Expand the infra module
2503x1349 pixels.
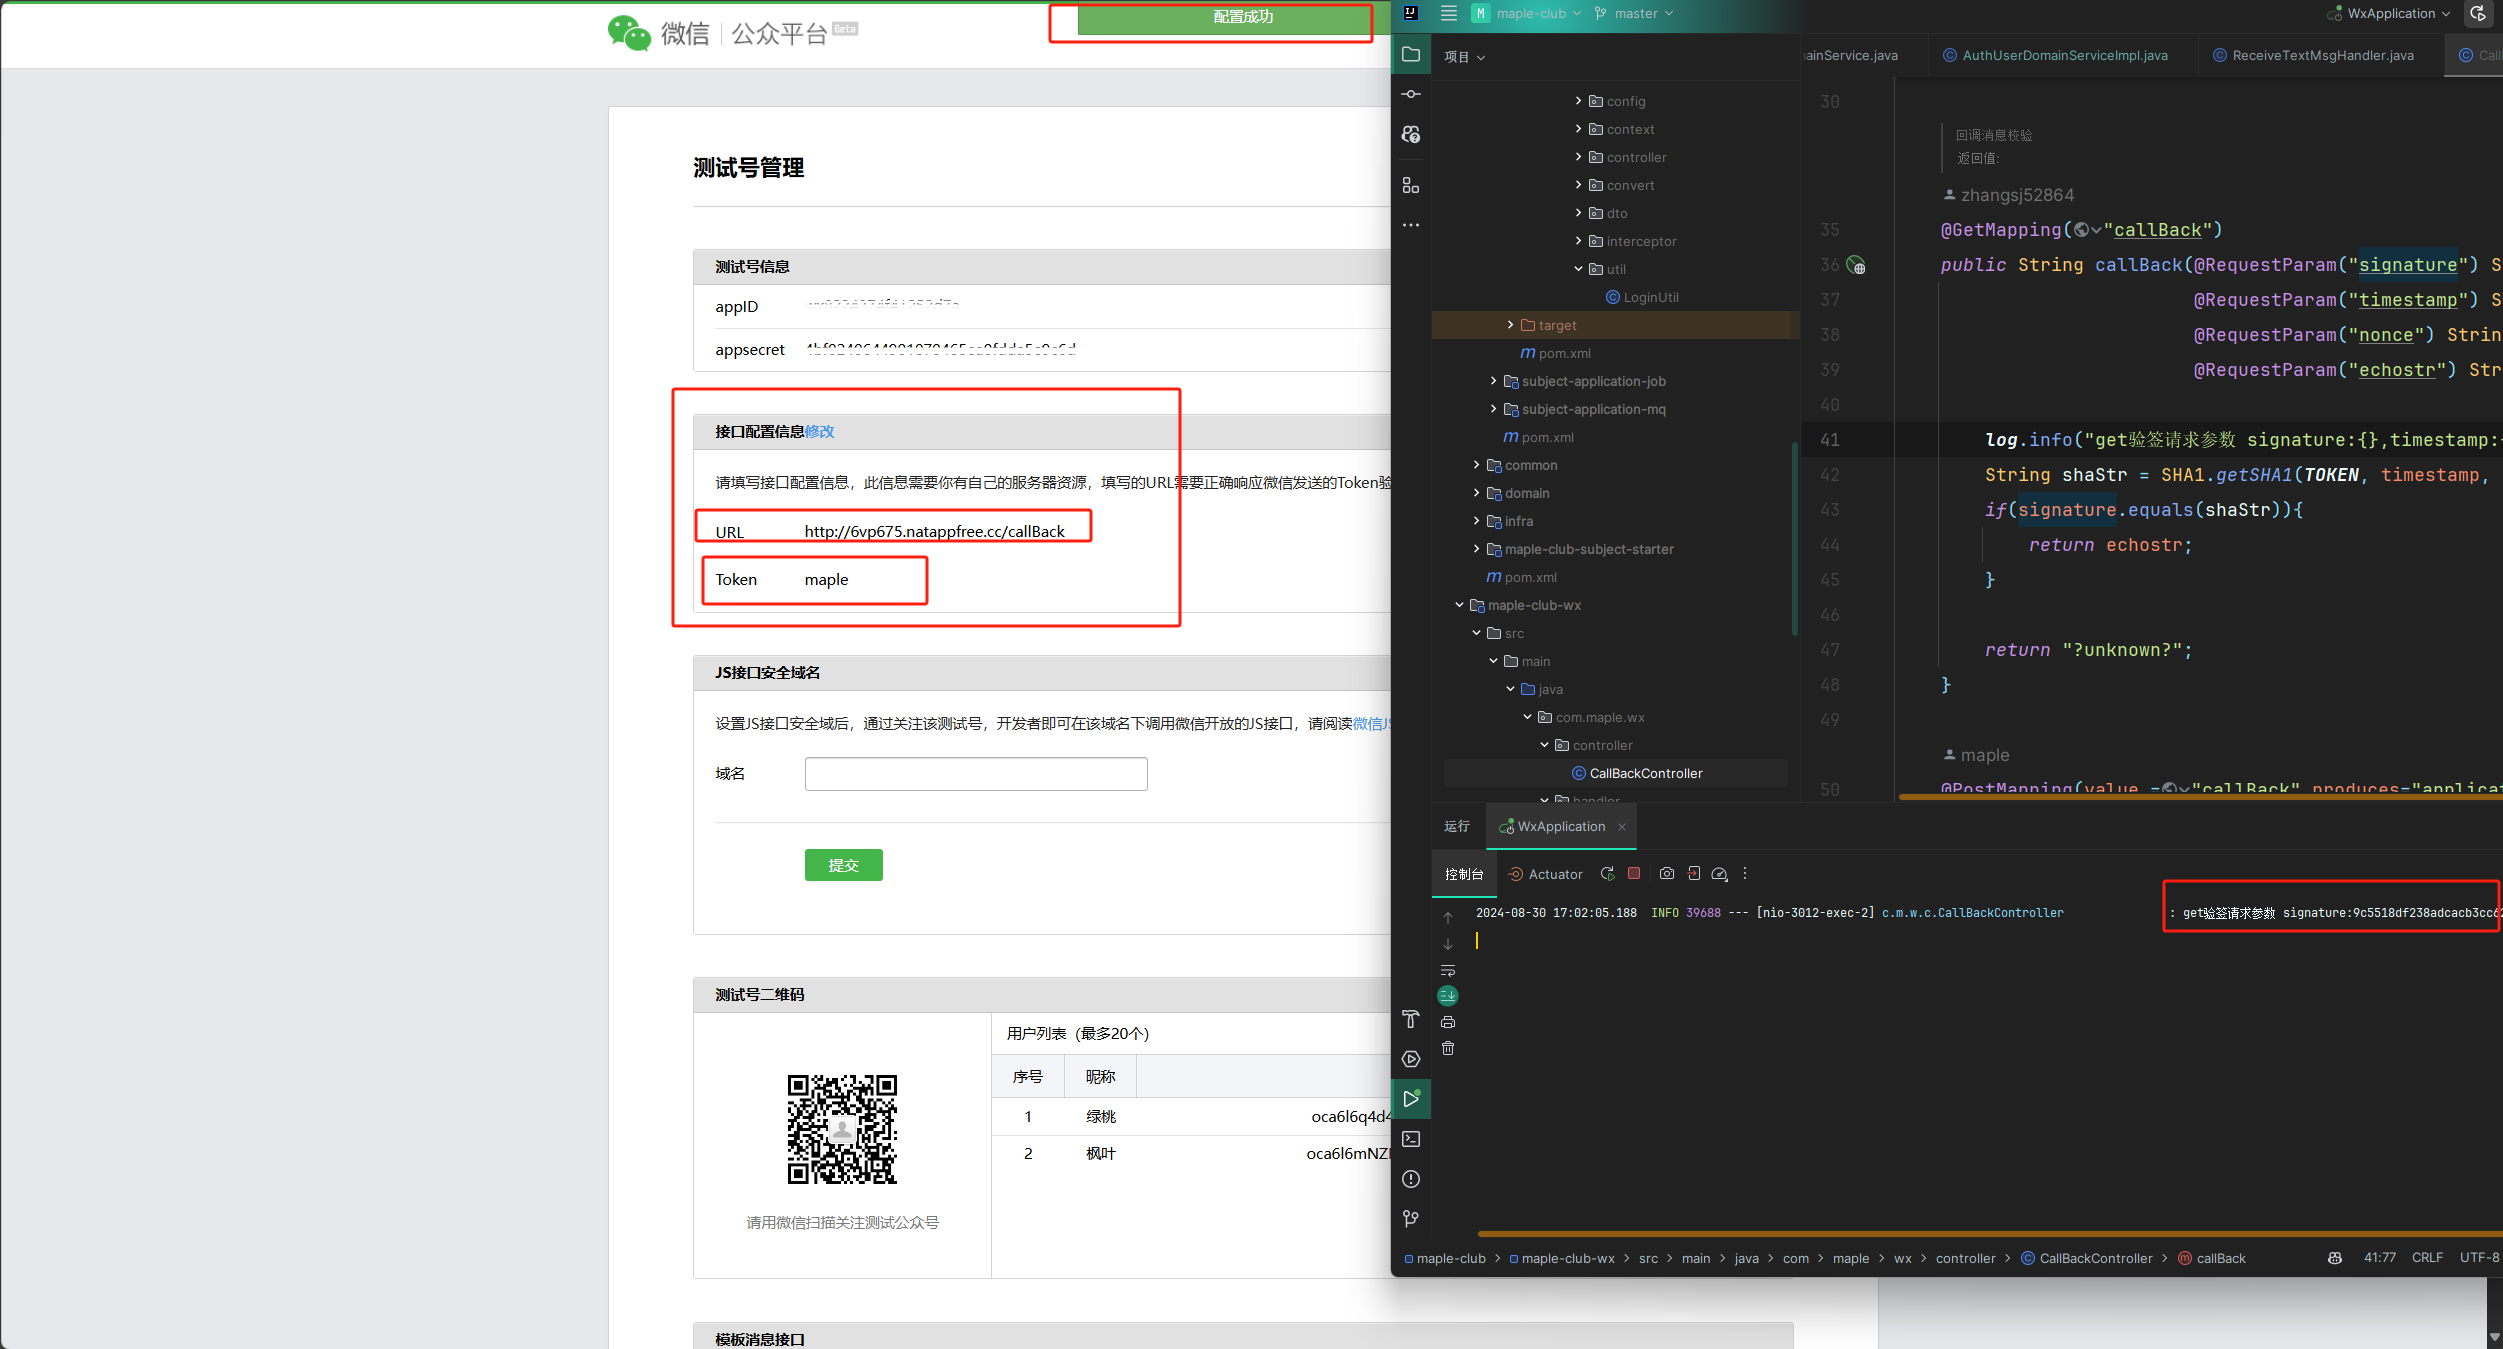point(1476,521)
